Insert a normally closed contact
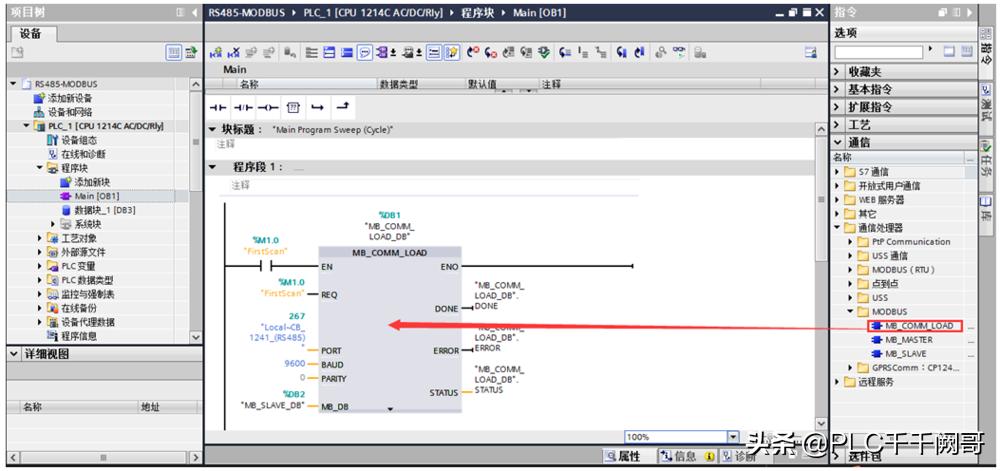Image resolution: width=1000 pixels, height=471 pixels. tap(243, 106)
